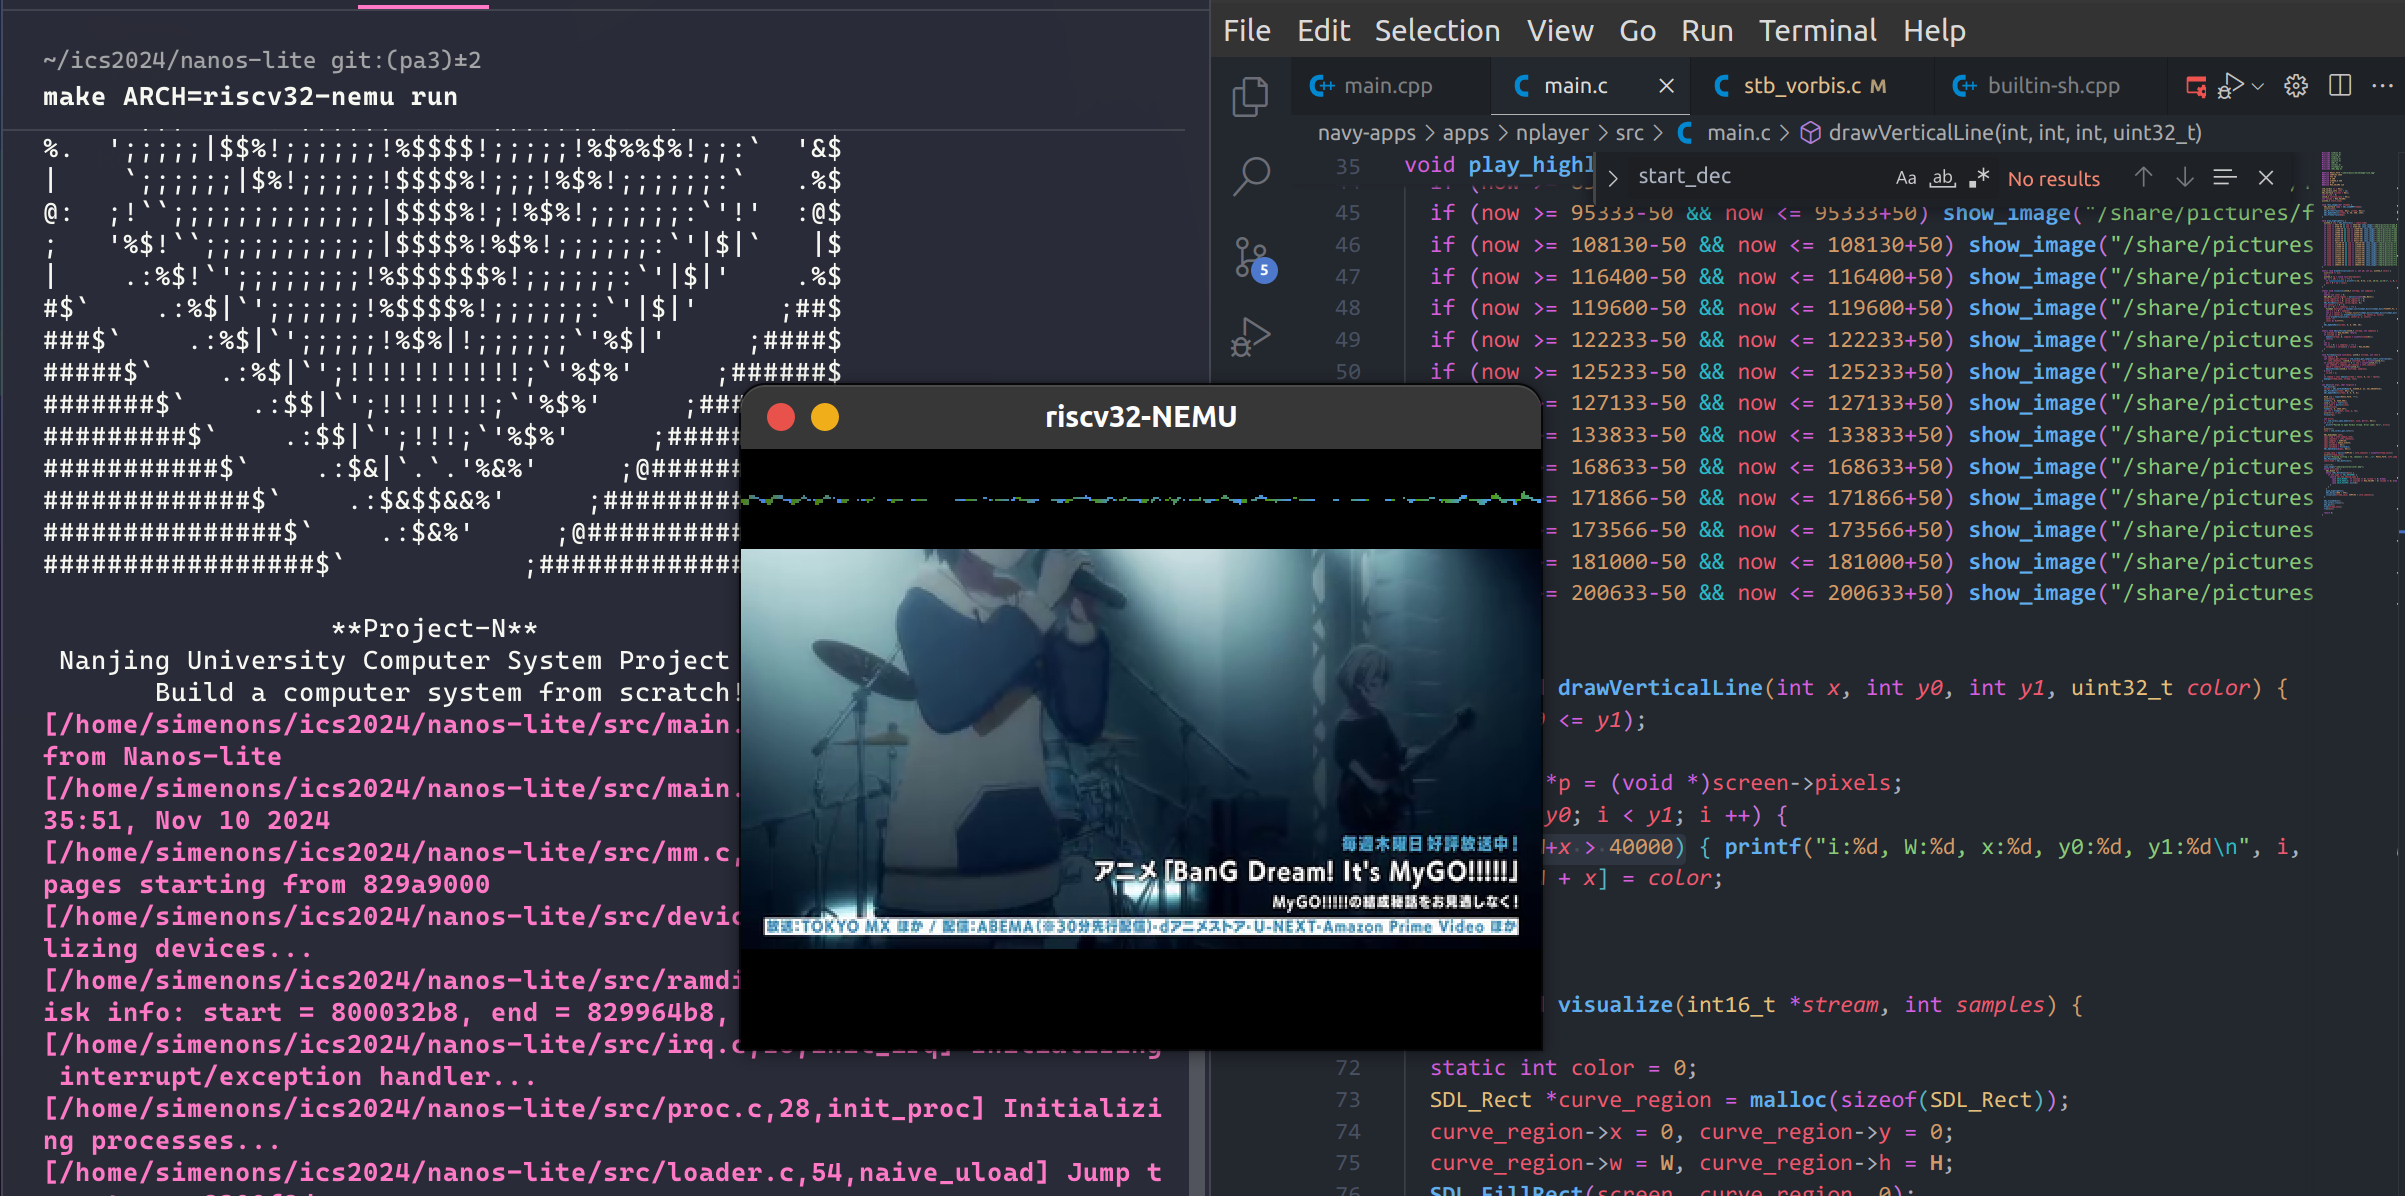This screenshot has width=2405, height=1196.
Task: Toggle Match Case in the find widget
Action: coord(1906,178)
